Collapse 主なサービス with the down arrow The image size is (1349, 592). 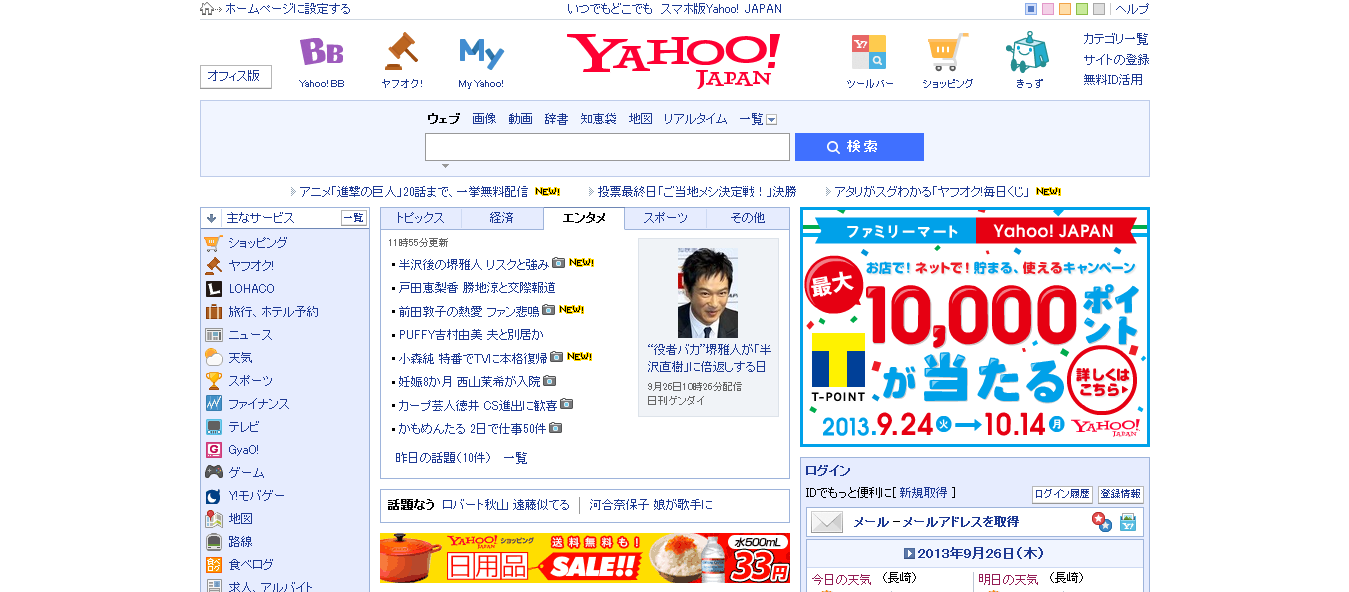211,218
